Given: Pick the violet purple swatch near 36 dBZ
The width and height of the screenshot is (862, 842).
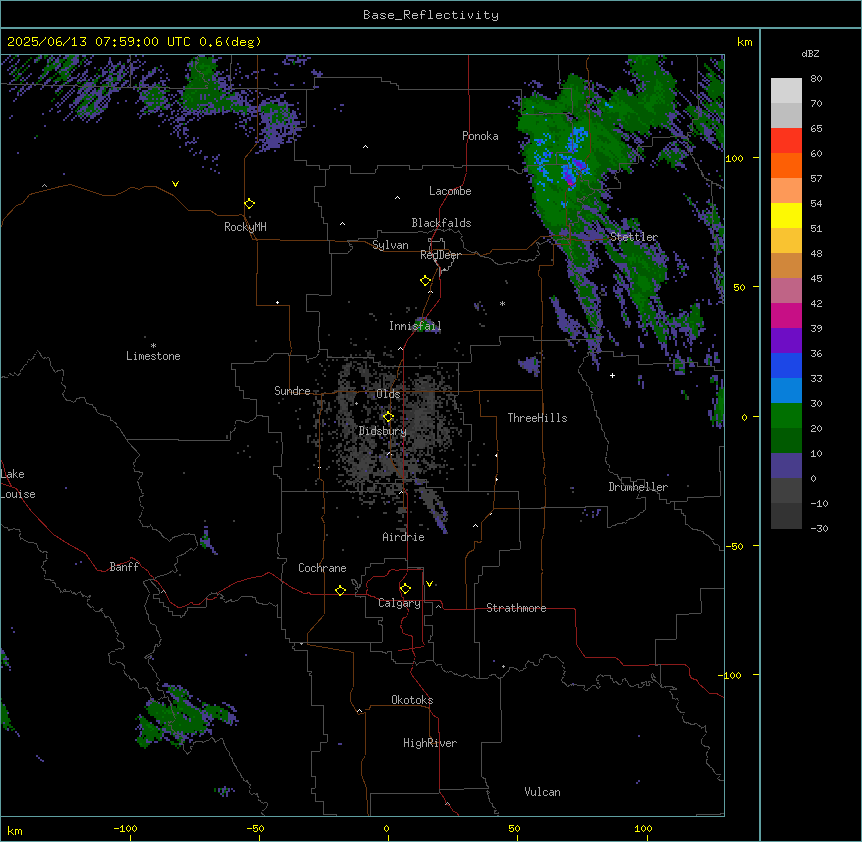Looking at the screenshot, I should coord(786,341).
